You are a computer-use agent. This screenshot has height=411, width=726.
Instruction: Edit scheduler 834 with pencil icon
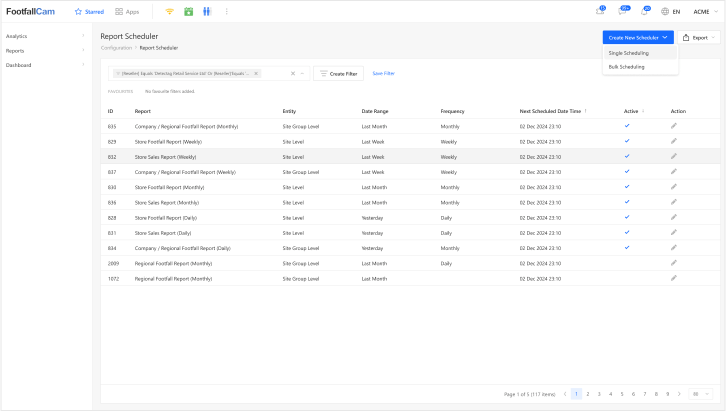674,248
